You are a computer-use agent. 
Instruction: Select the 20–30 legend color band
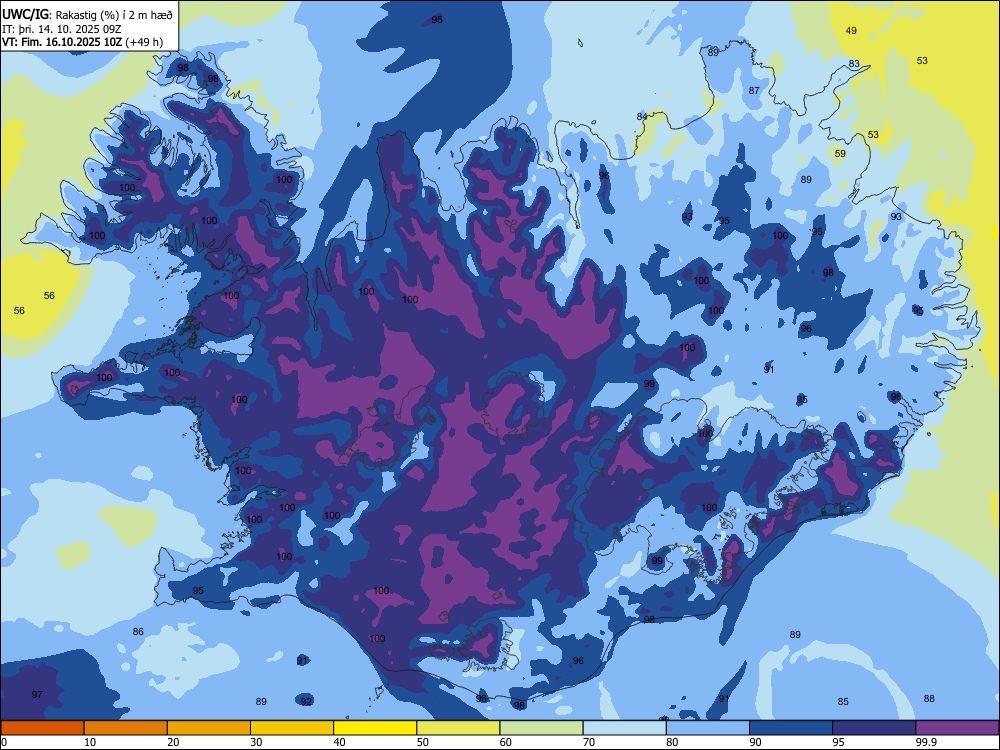coord(209,728)
